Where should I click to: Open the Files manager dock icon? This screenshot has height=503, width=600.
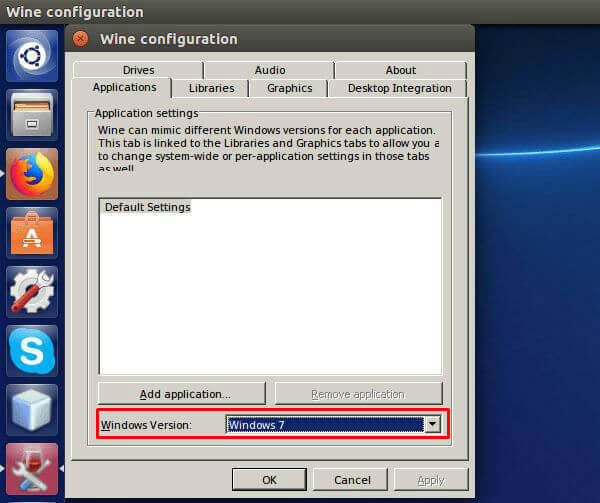pos(32,115)
